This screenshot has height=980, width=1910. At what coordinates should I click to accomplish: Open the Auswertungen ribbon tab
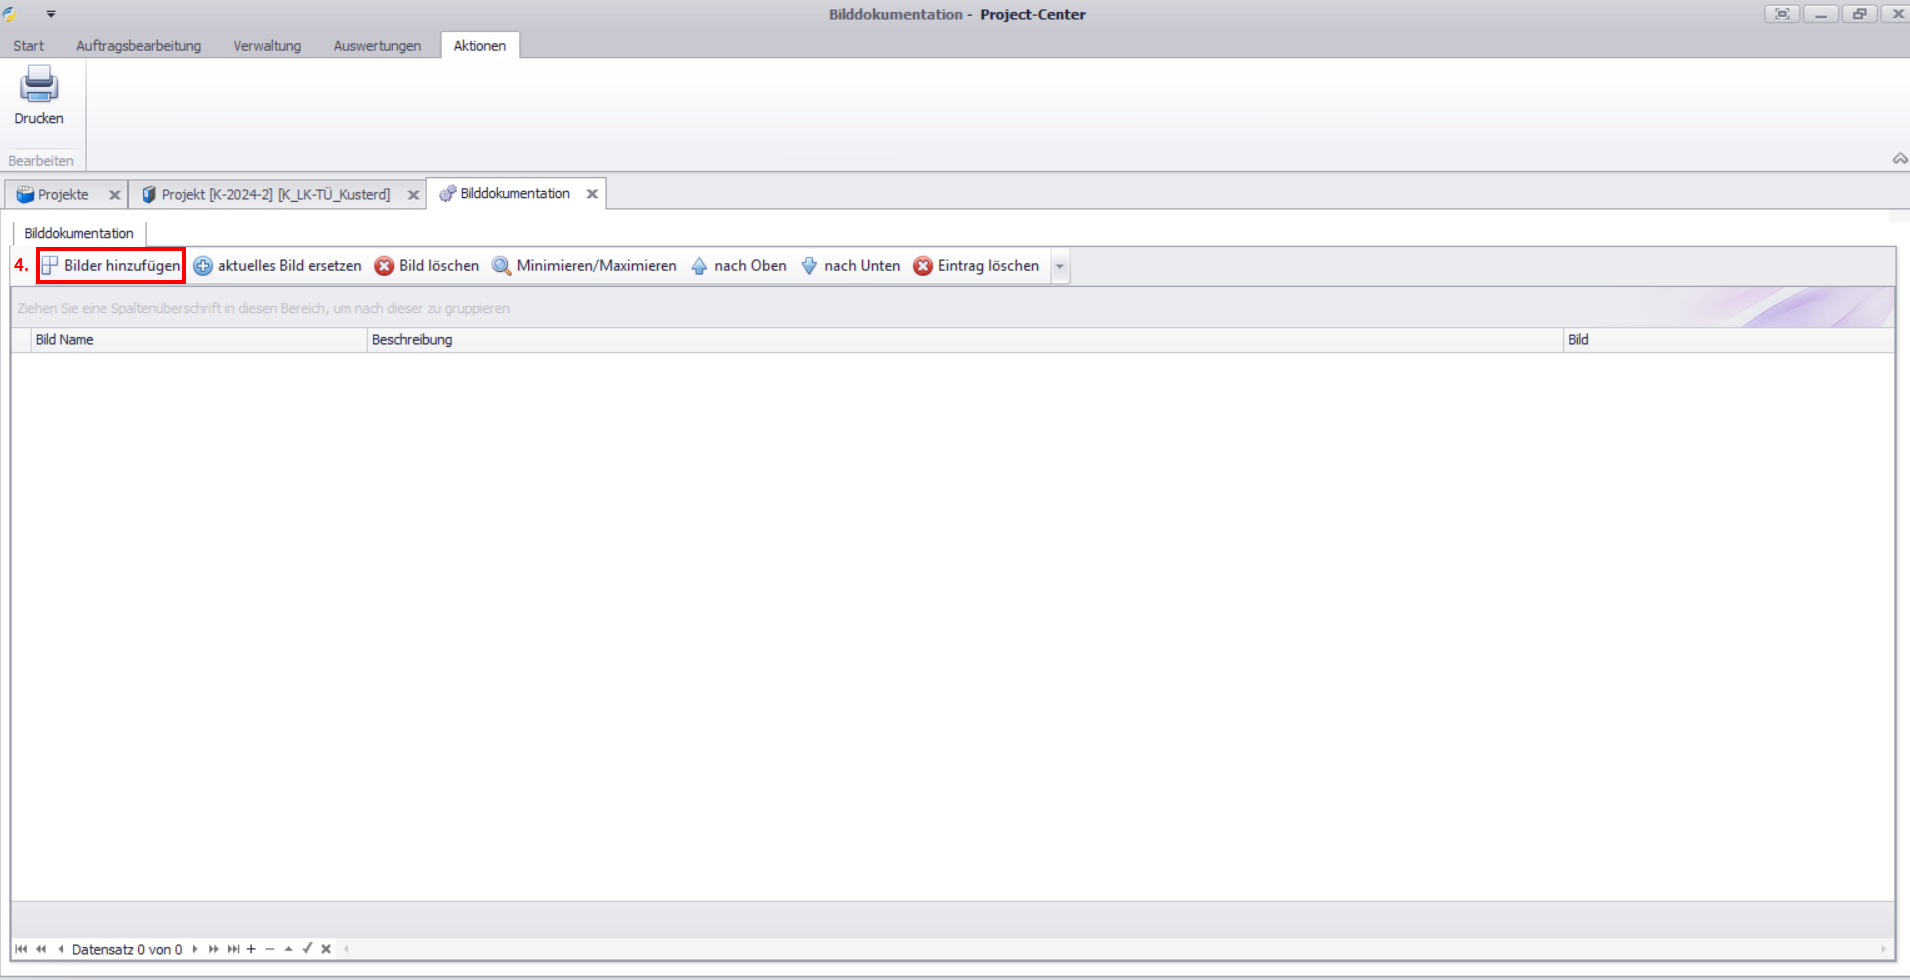[x=377, y=46]
